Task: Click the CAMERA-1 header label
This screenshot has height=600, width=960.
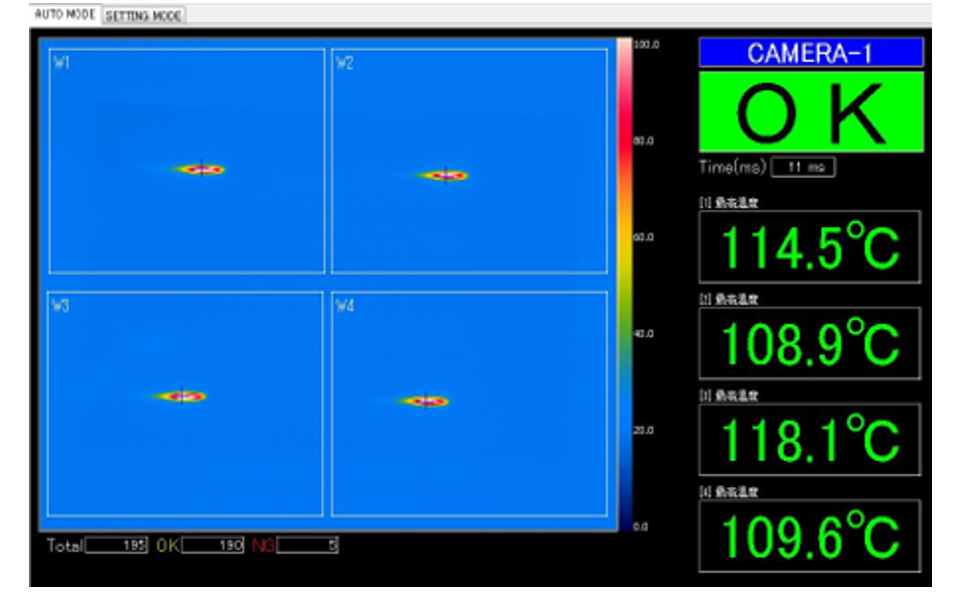Action: click(810, 53)
